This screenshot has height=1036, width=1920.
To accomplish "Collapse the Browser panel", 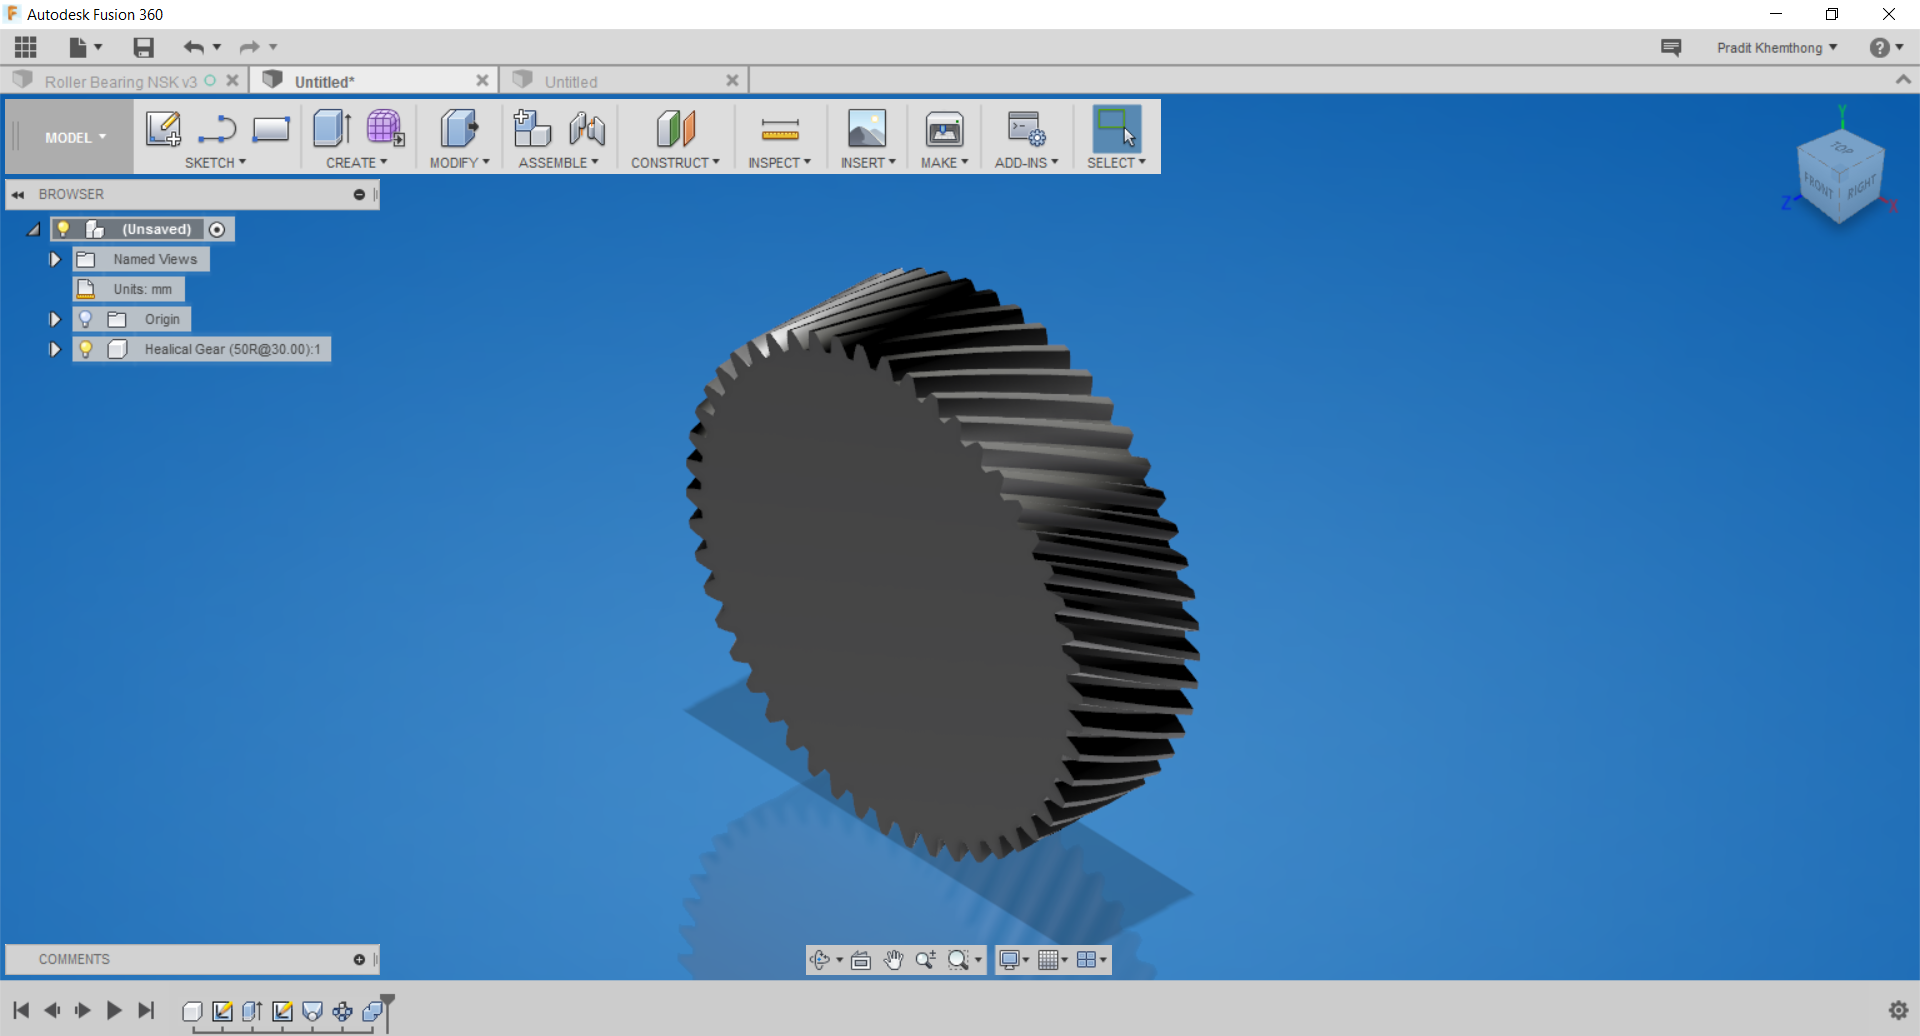I will coord(17,194).
